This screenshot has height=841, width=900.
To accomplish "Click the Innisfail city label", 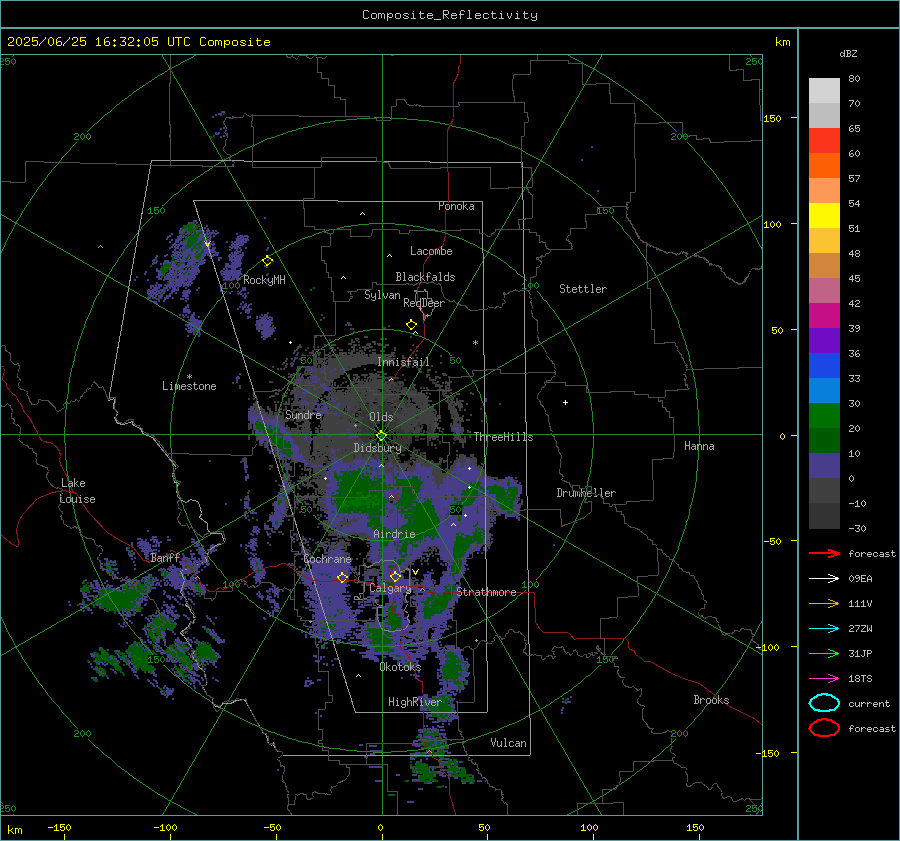I will [404, 362].
